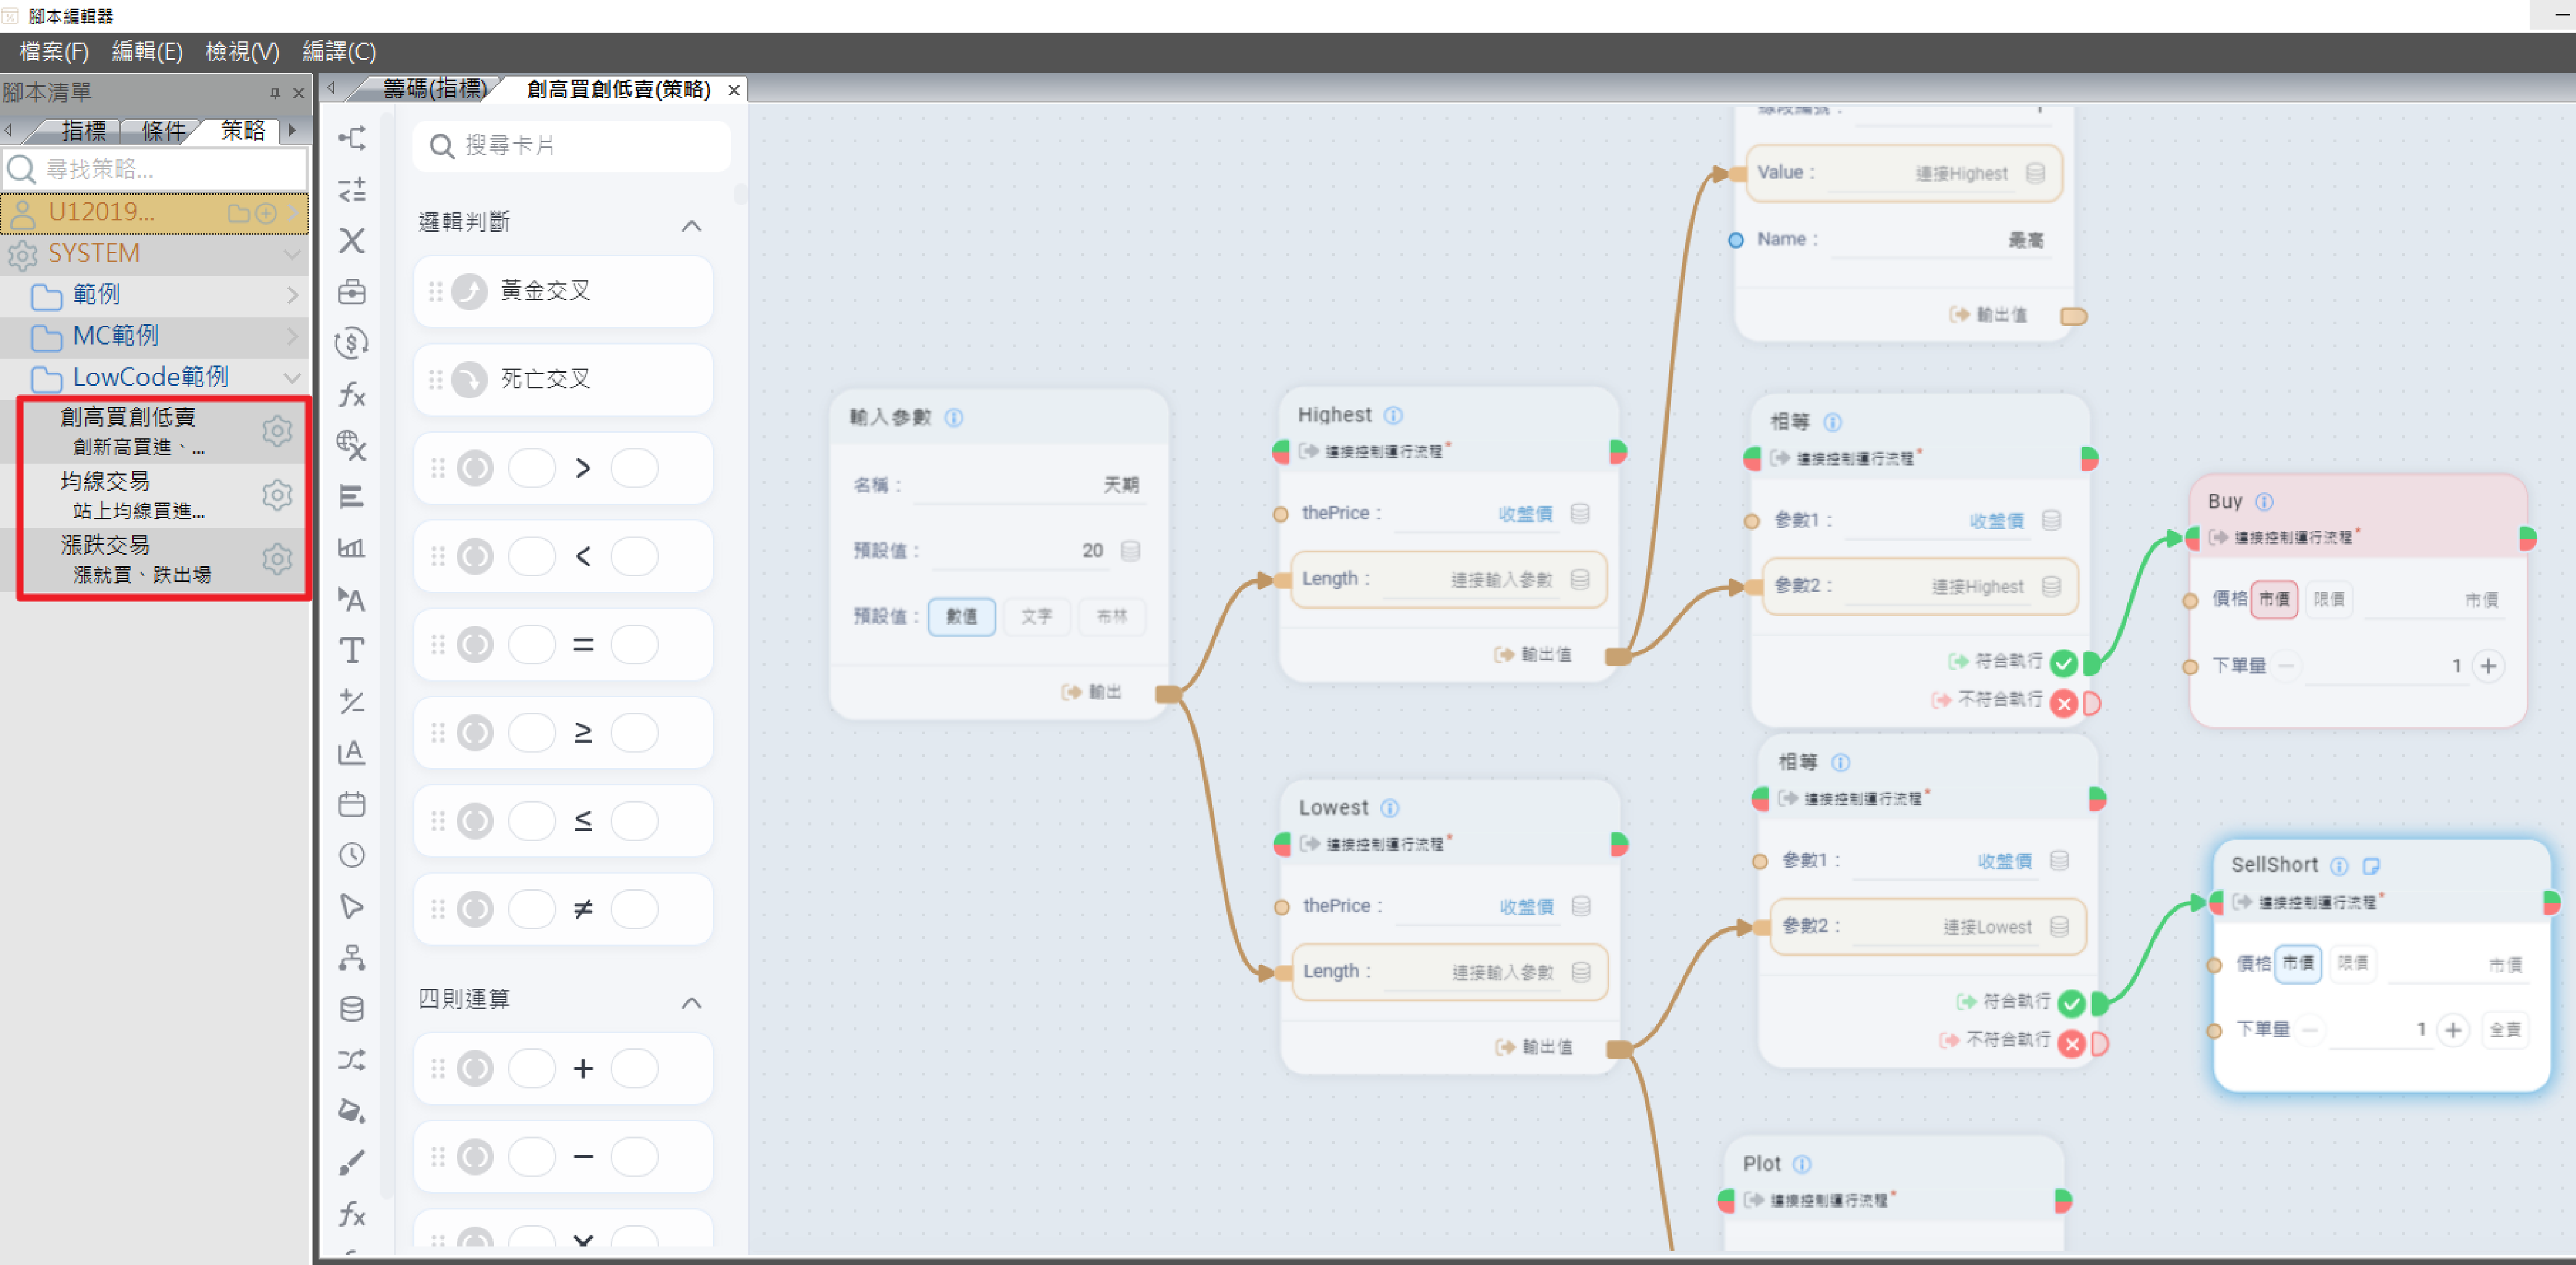Click the green 符合執行 check connector
Screen dimensions: 2576x1265
(2063, 662)
